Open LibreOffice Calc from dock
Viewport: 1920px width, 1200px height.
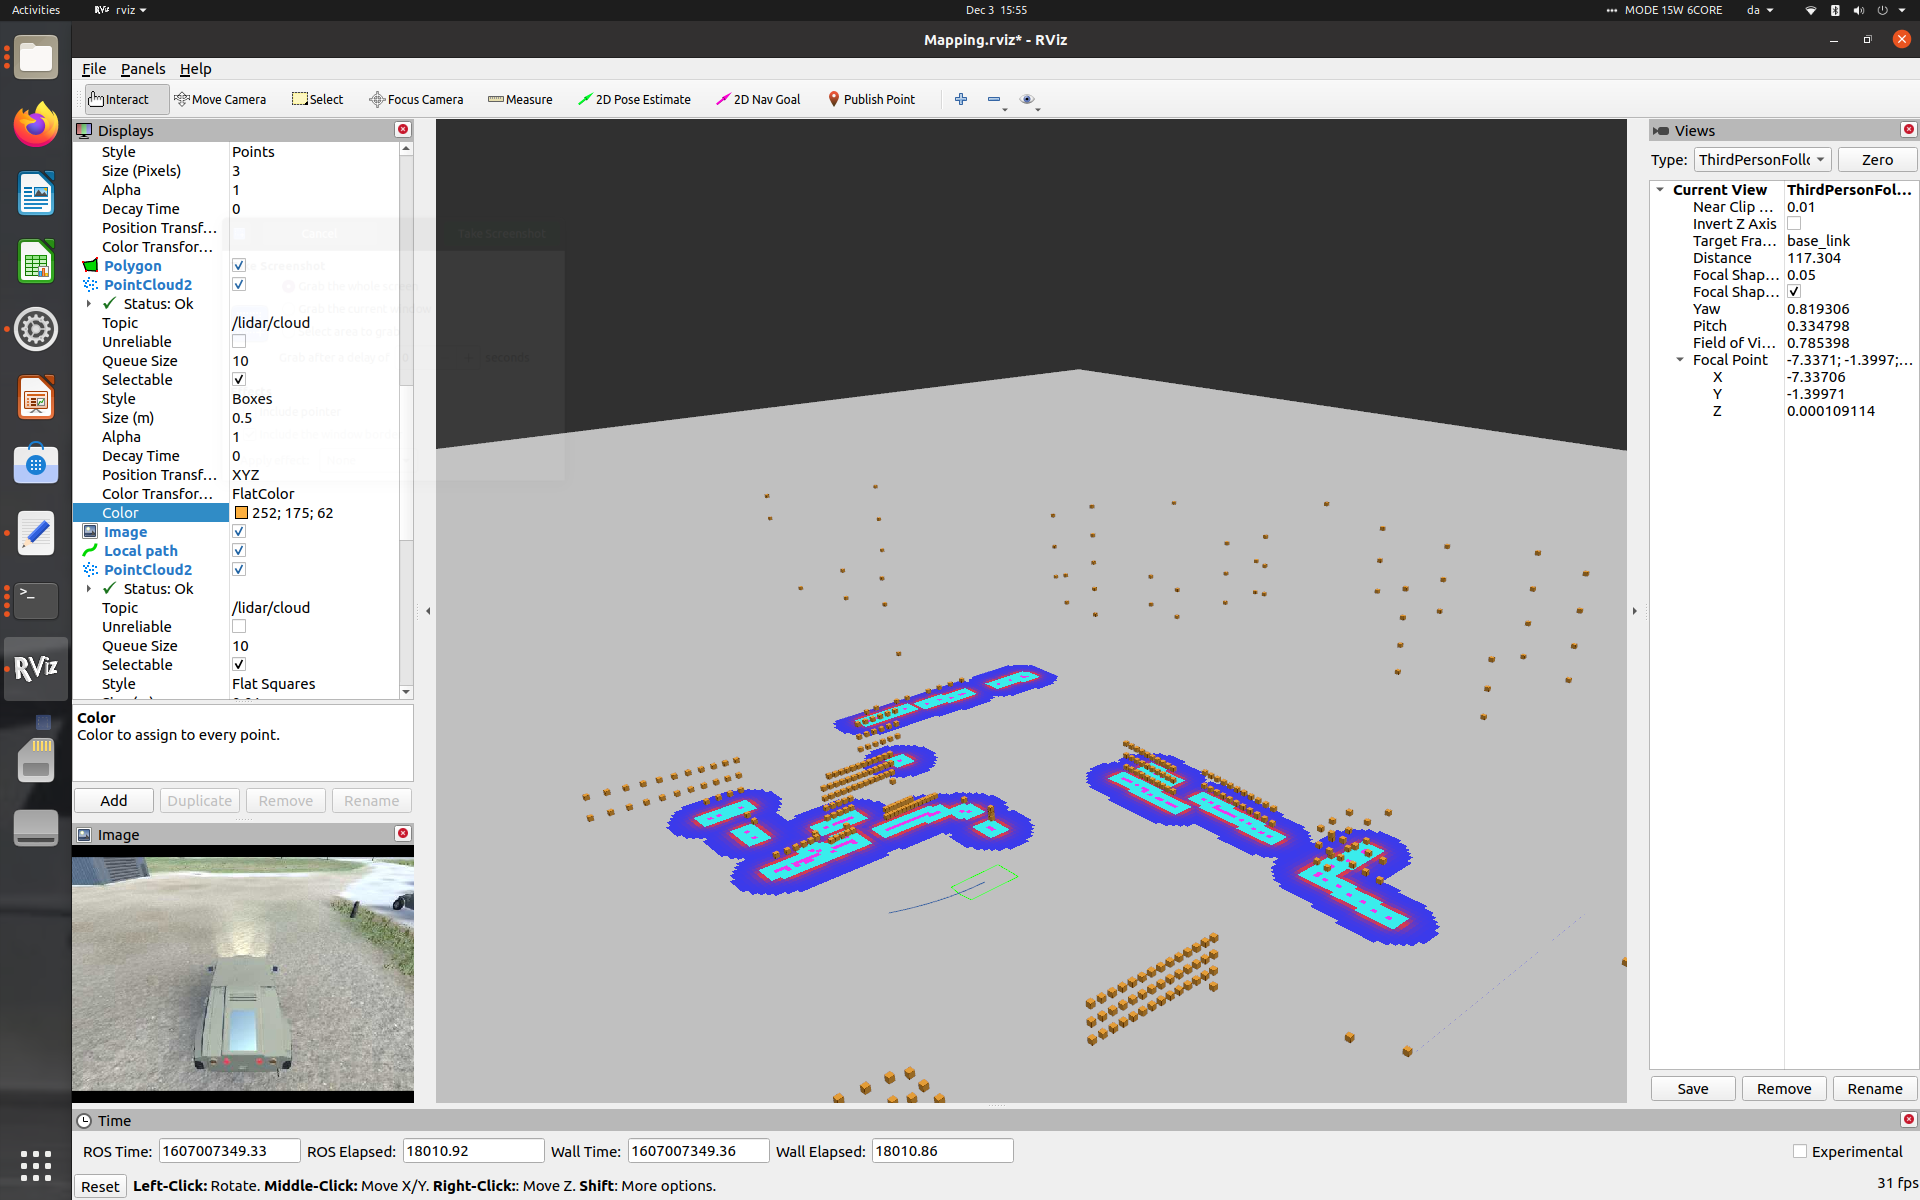[36, 262]
